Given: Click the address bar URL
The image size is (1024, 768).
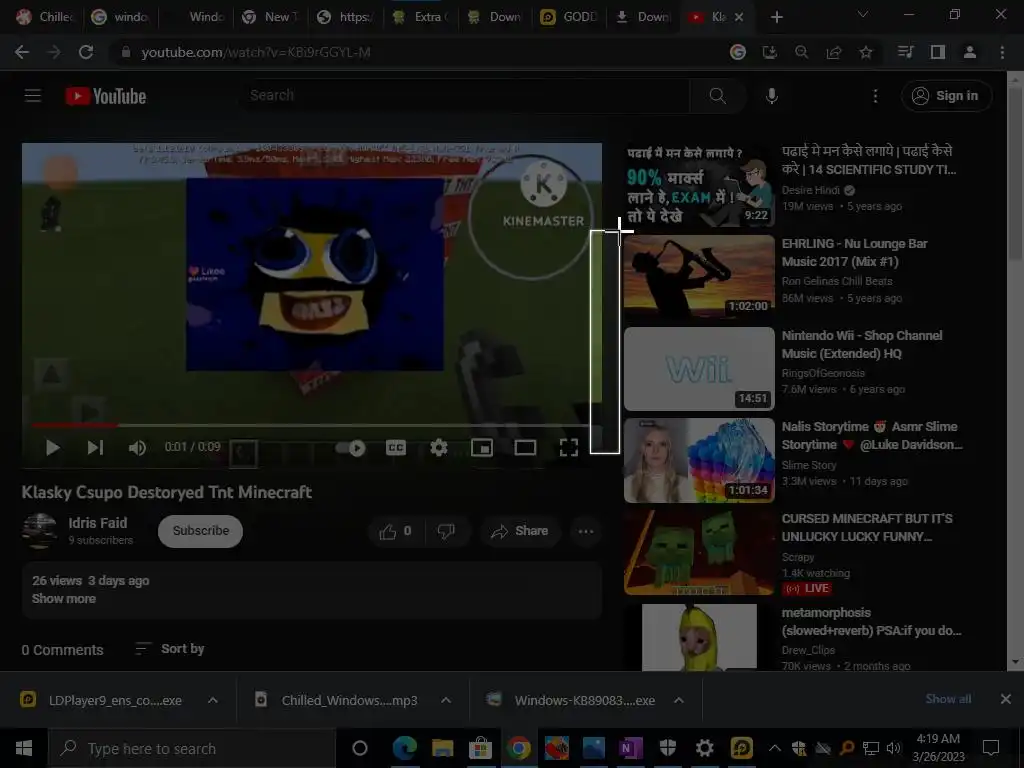Looking at the screenshot, I should (x=255, y=52).
